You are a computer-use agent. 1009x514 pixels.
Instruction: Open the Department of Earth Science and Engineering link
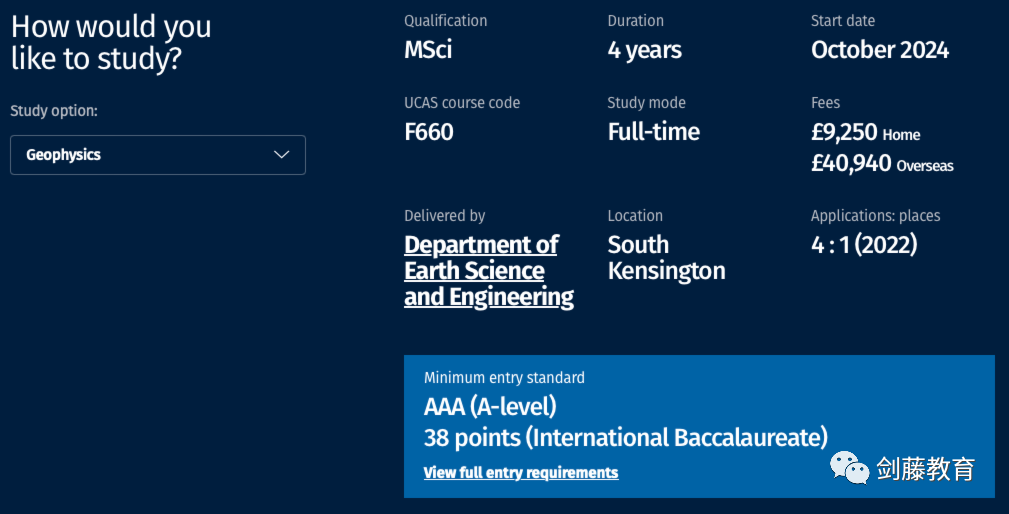[x=488, y=271]
